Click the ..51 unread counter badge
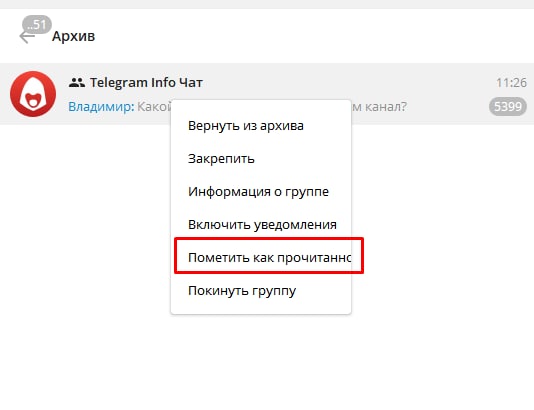Image resolution: width=534 pixels, height=410 pixels. (37, 25)
